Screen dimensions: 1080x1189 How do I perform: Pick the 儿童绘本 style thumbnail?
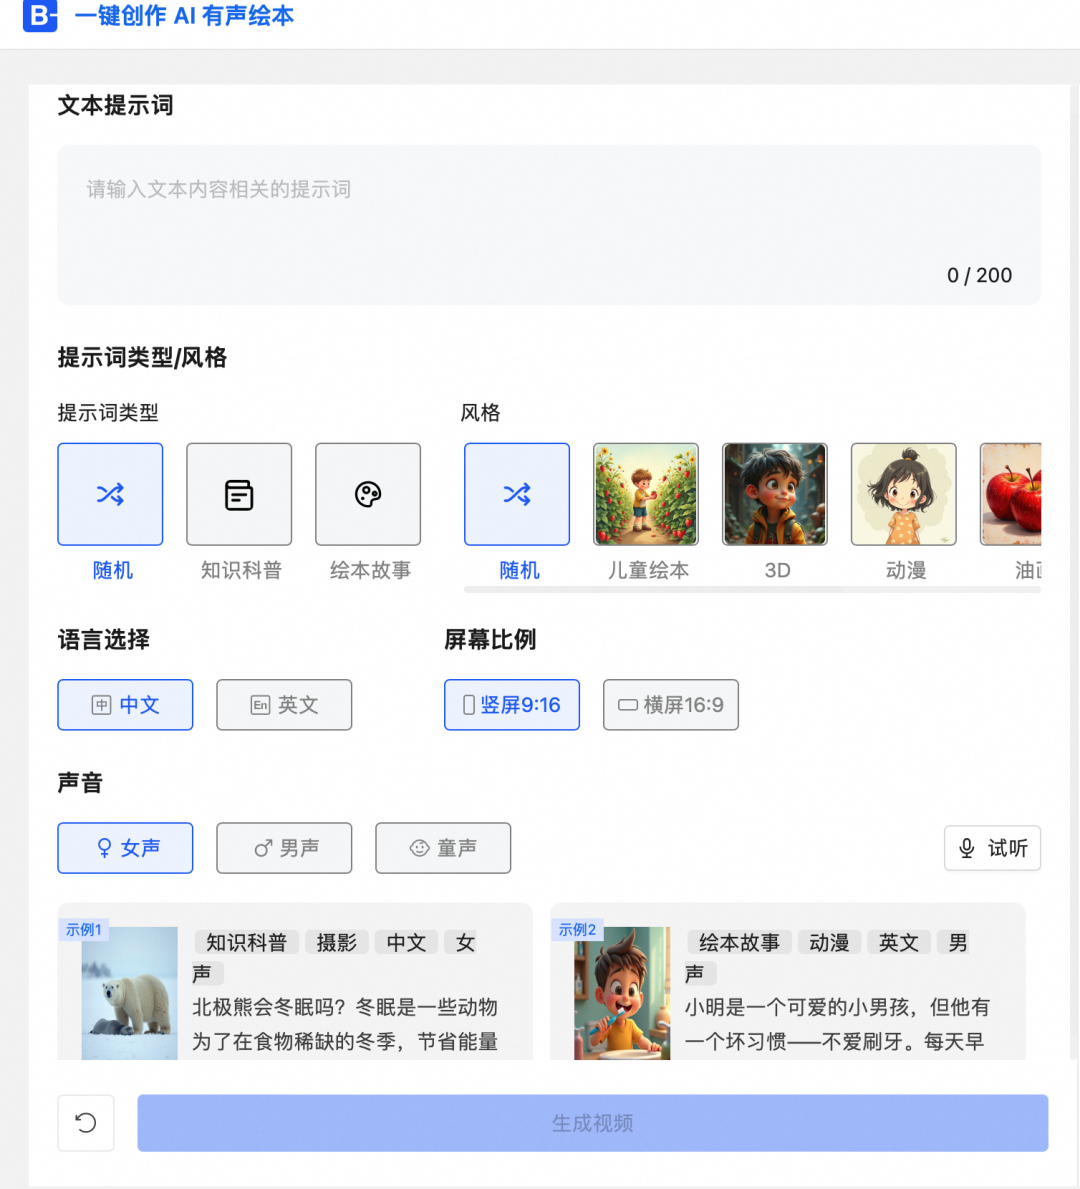[645, 494]
